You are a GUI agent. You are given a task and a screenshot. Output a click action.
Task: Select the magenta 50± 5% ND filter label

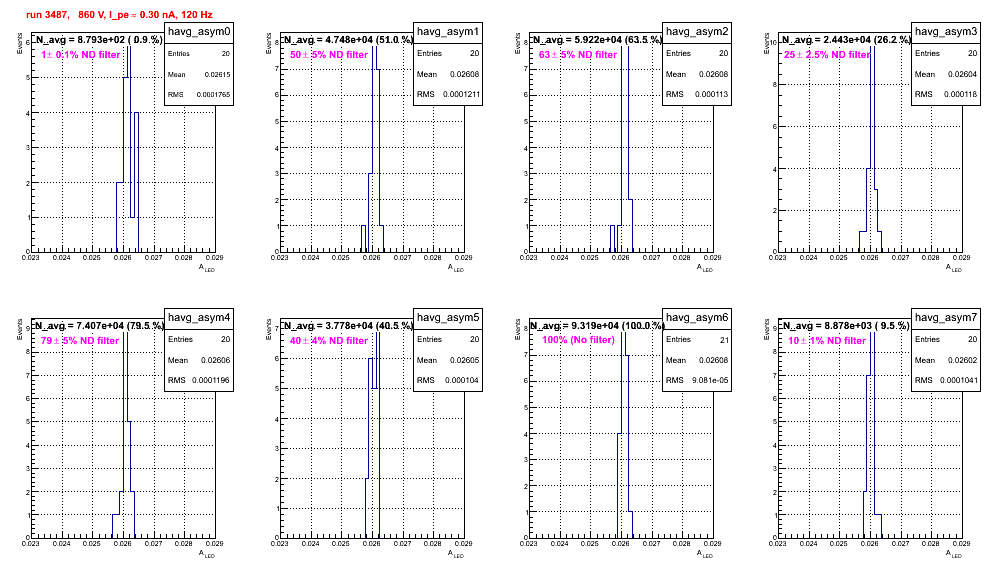point(329,55)
